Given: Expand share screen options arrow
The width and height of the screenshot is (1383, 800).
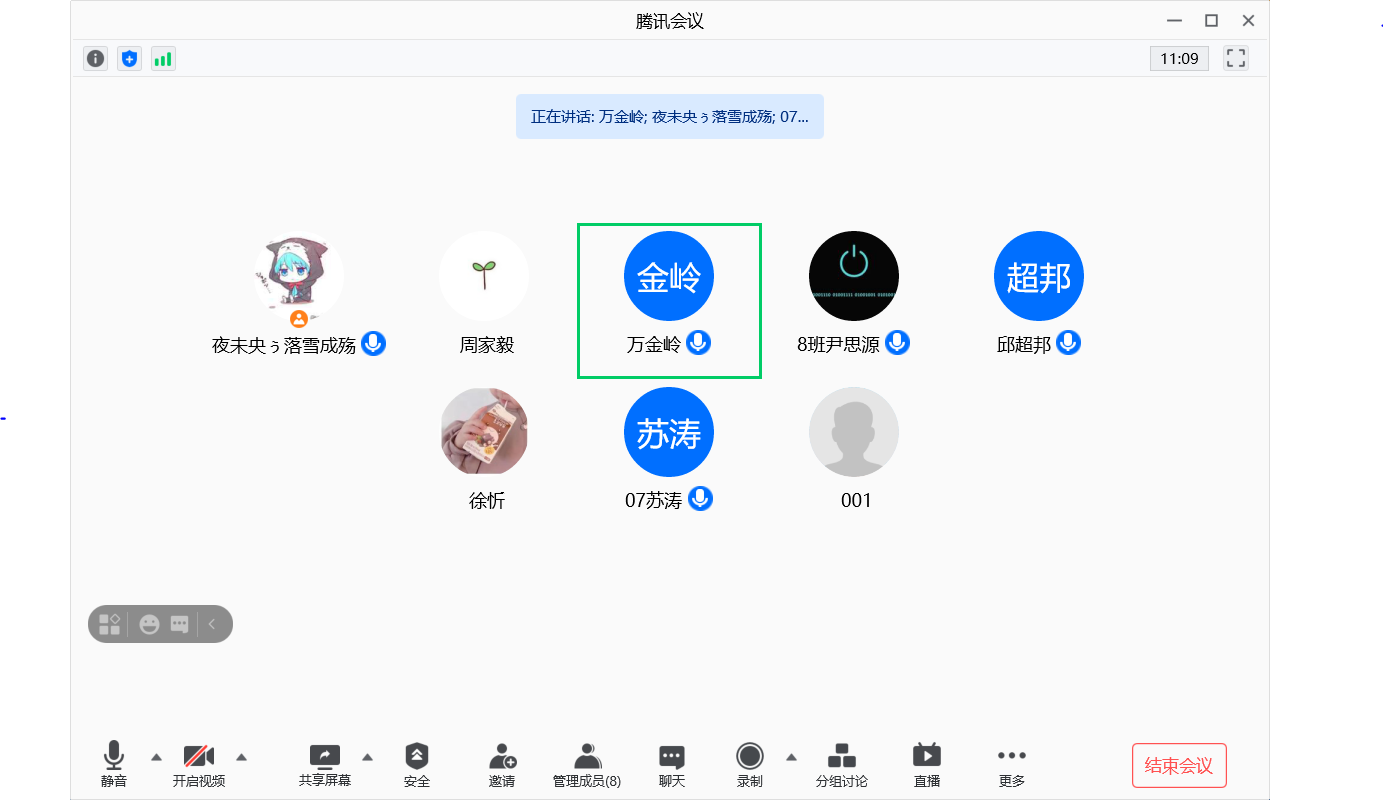Looking at the screenshot, I should tap(367, 756).
